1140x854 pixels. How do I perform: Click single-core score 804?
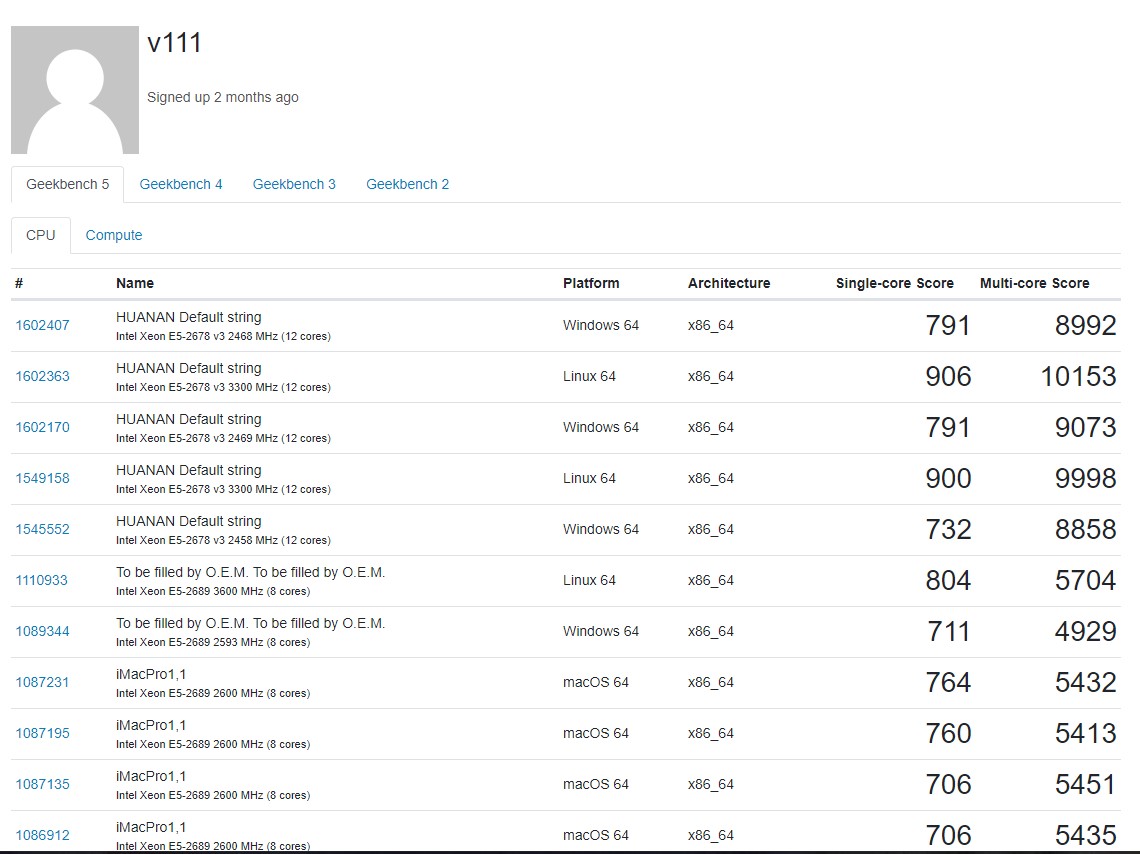pyautogui.click(x=948, y=580)
